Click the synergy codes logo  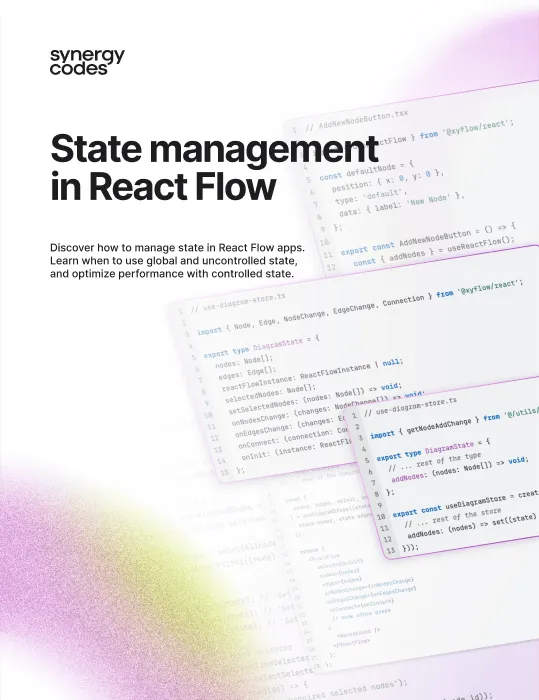(87, 62)
